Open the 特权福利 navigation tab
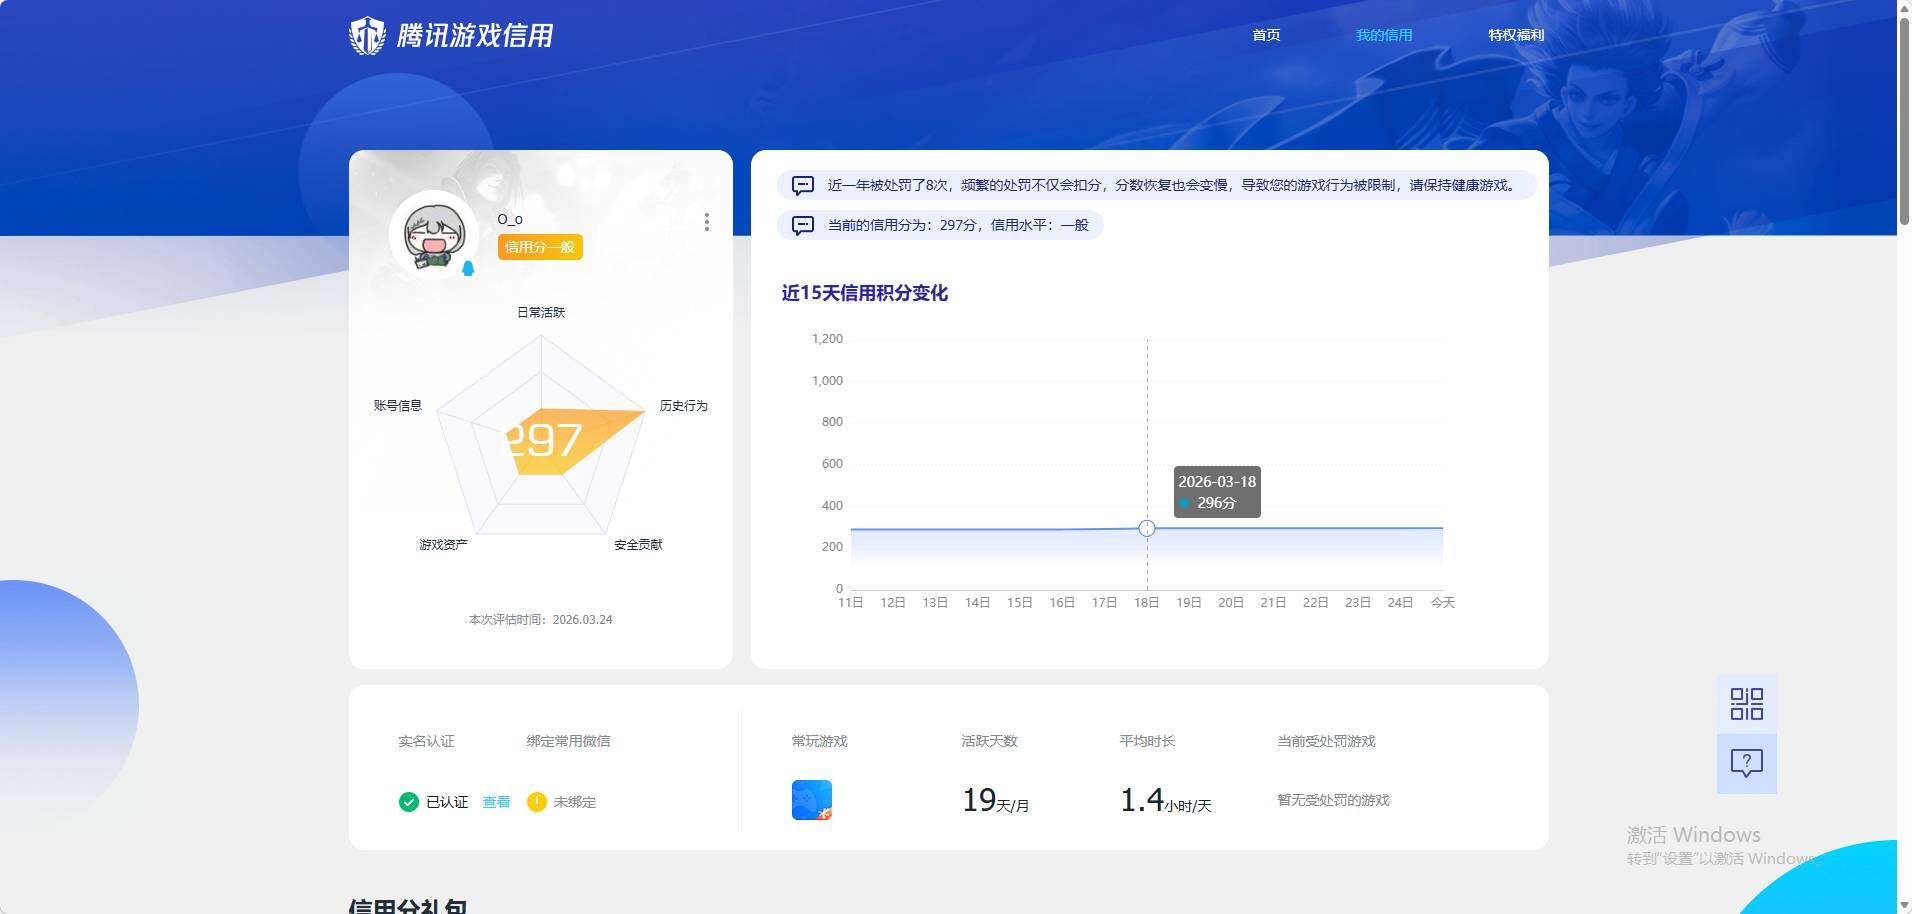The image size is (1912, 914). click(x=1516, y=35)
